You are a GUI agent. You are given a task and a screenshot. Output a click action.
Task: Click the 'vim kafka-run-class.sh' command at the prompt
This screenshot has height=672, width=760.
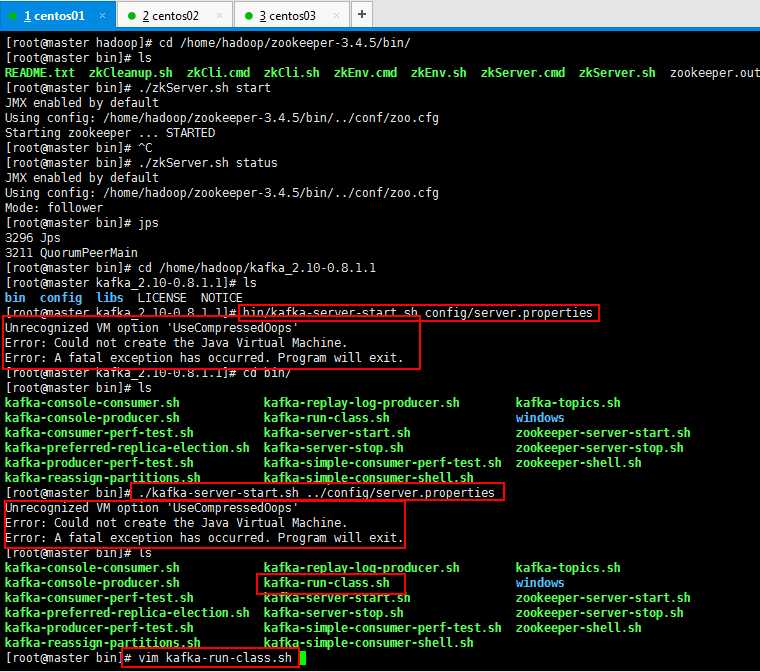[x=215, y=658]
